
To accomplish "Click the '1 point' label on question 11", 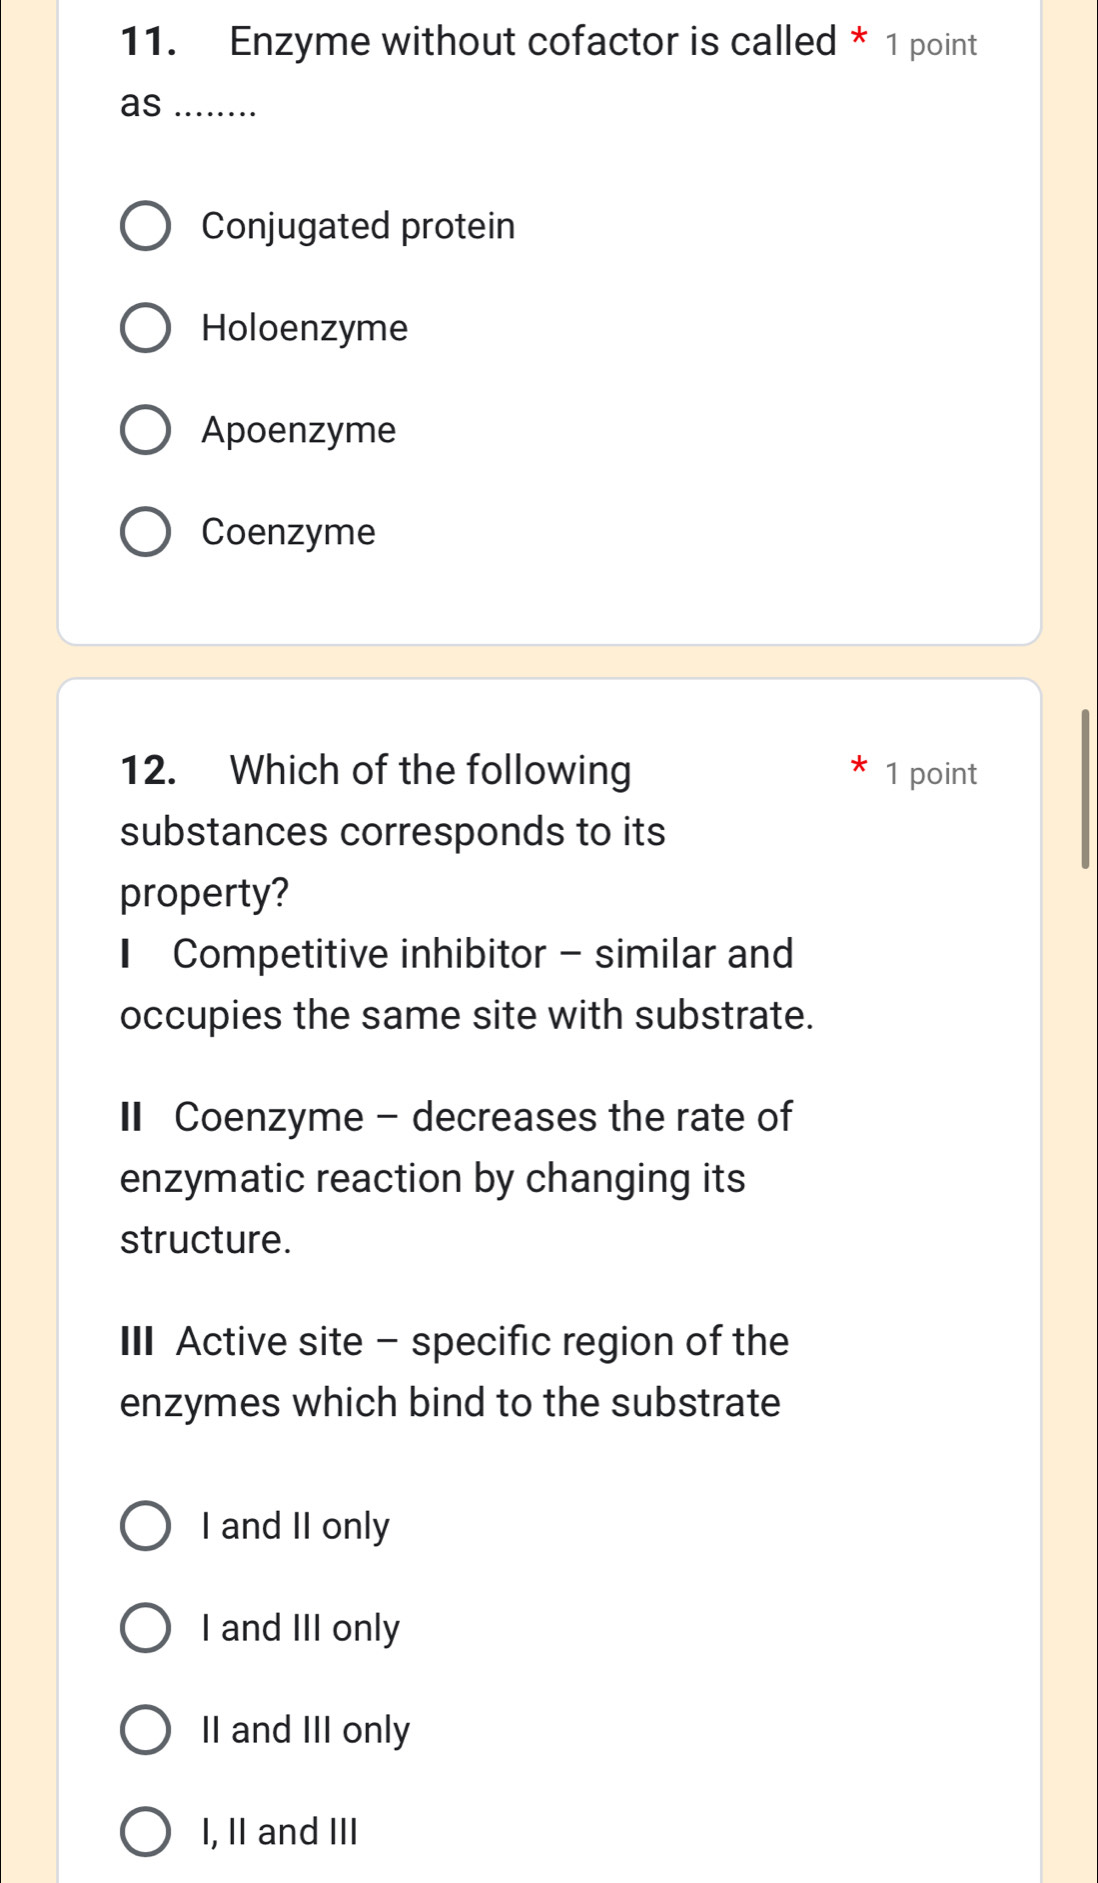I will click(x=930, y=43).
